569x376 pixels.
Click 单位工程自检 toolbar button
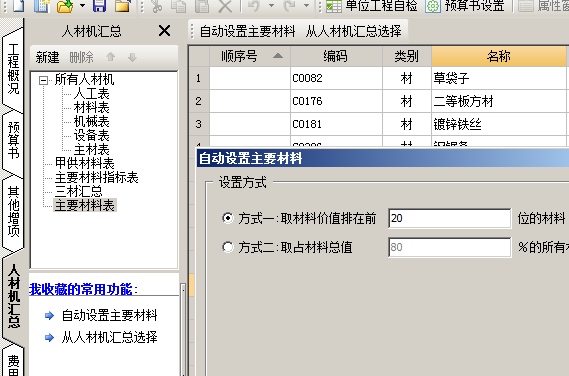click(x=371, y=5)
